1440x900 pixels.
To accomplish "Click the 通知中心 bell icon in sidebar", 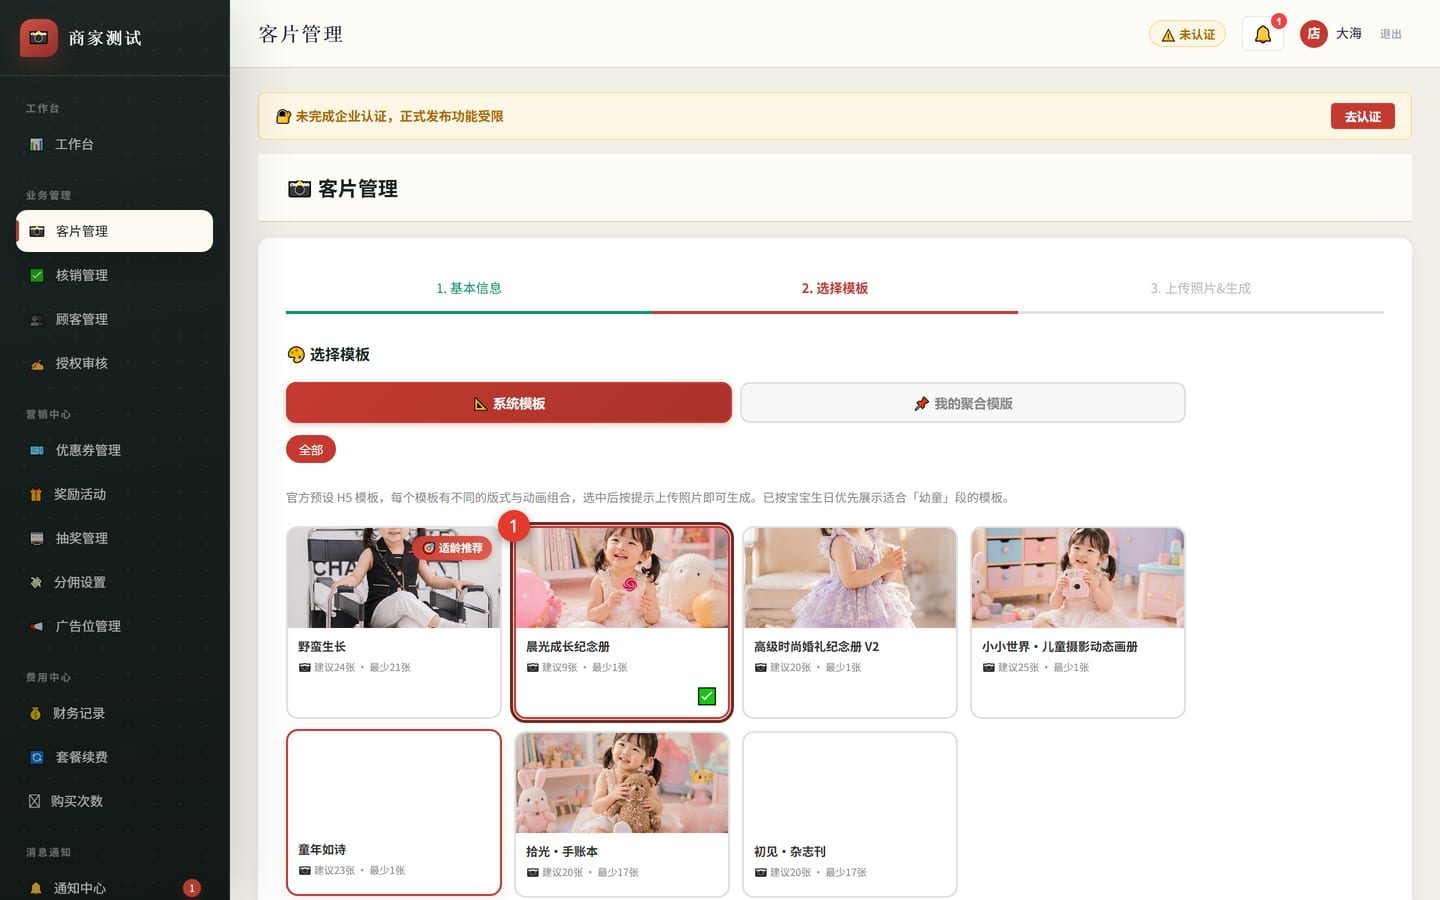I will click(x=36, y=888).
